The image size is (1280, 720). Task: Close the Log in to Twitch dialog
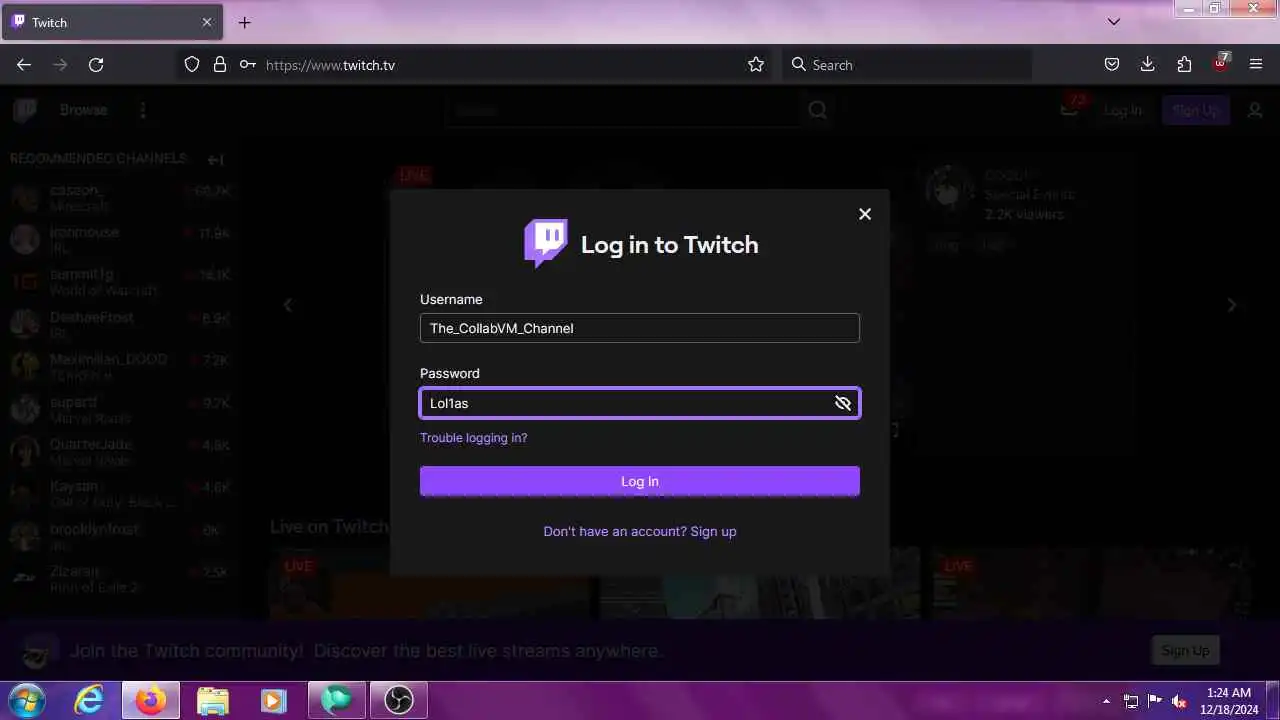click(865, 214)
